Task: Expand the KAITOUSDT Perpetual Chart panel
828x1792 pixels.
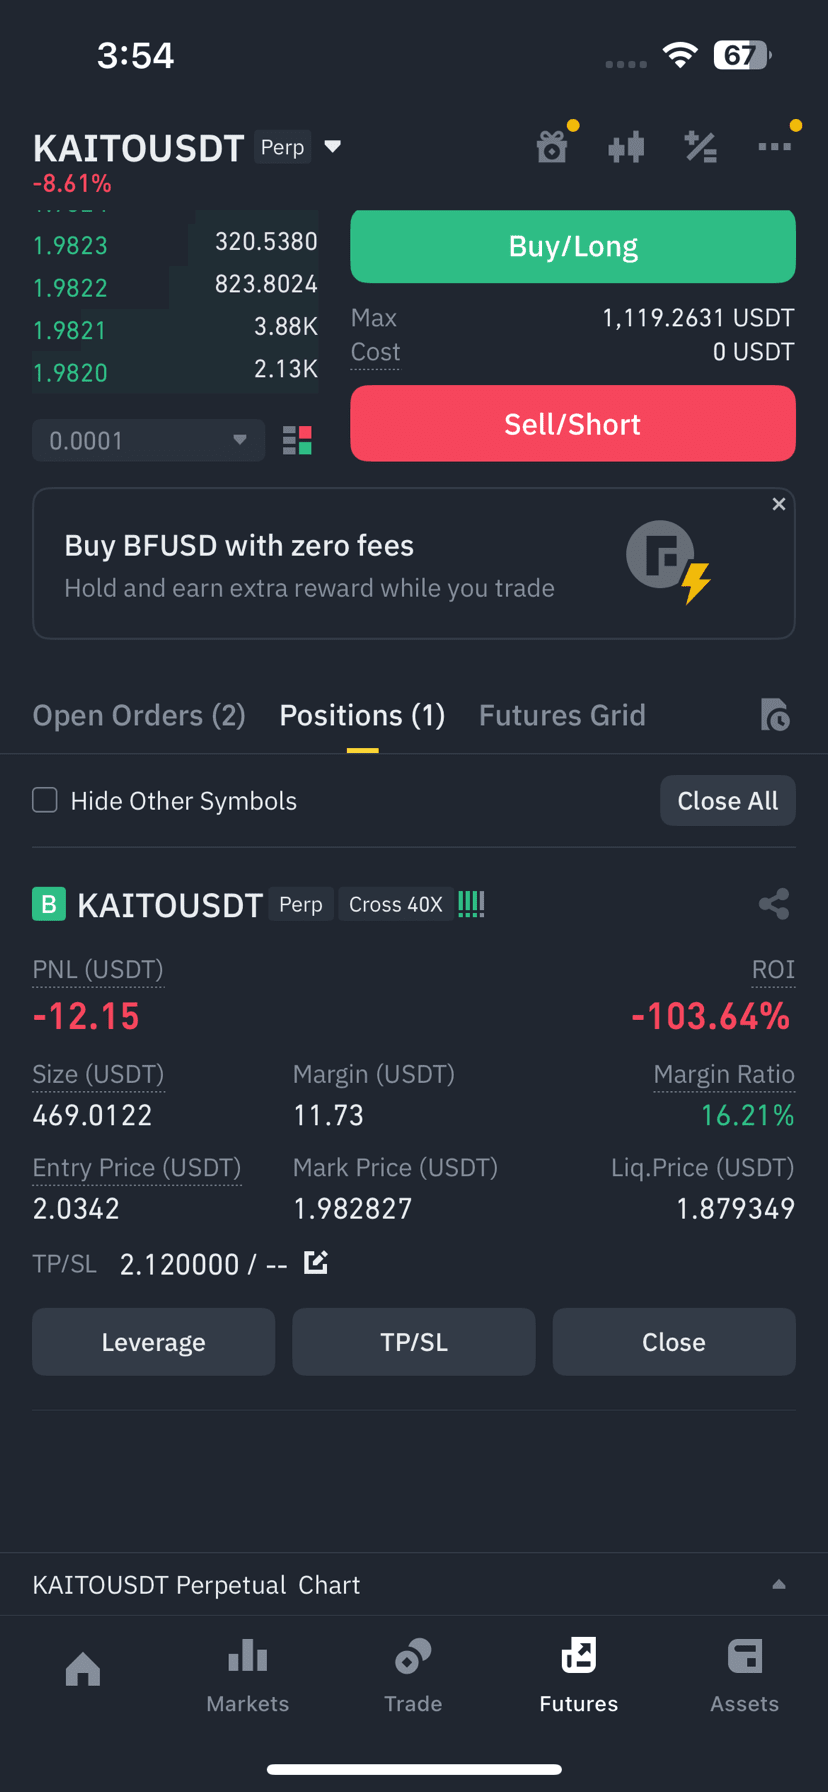Action: click(x=414, y=1584)
